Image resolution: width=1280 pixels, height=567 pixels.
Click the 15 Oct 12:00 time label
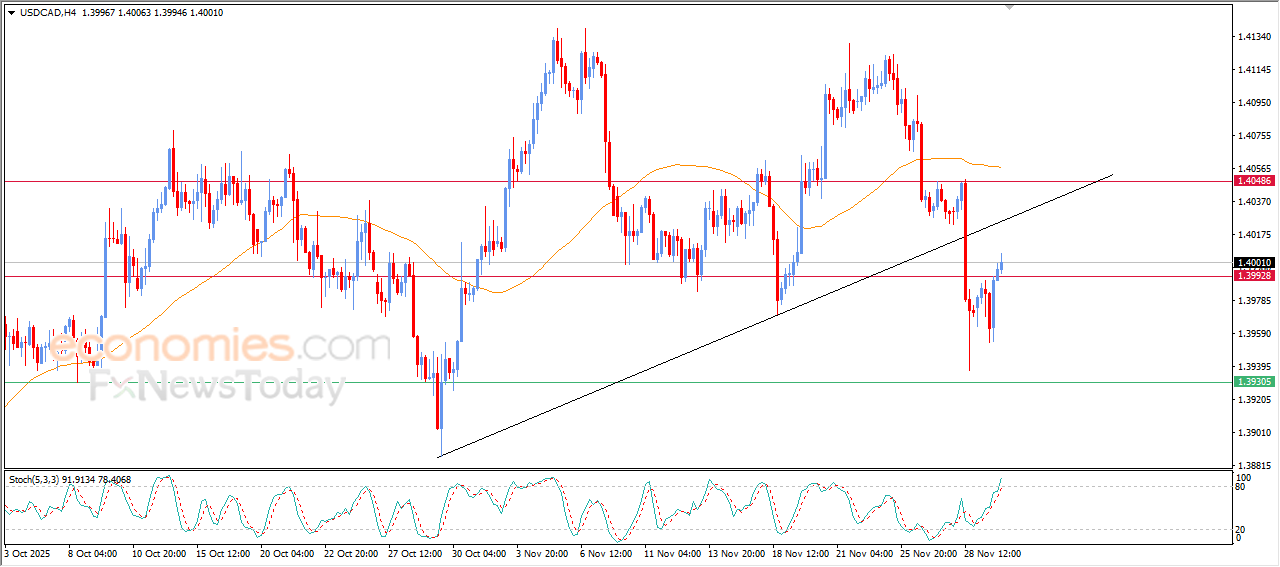click(221, 553)
